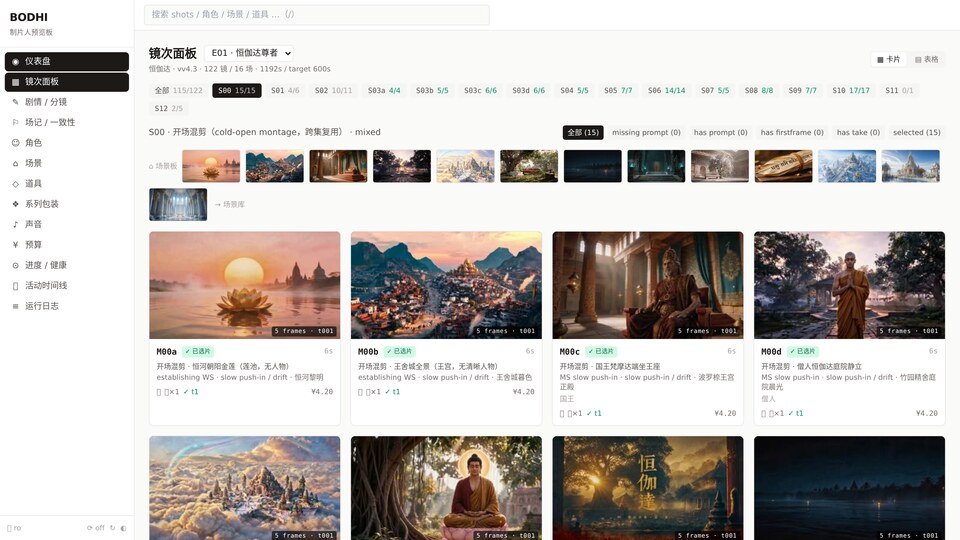Select the S10 17/17 scene tab
This screenshot has height=540, width=960.
click(x=851, y=91)
